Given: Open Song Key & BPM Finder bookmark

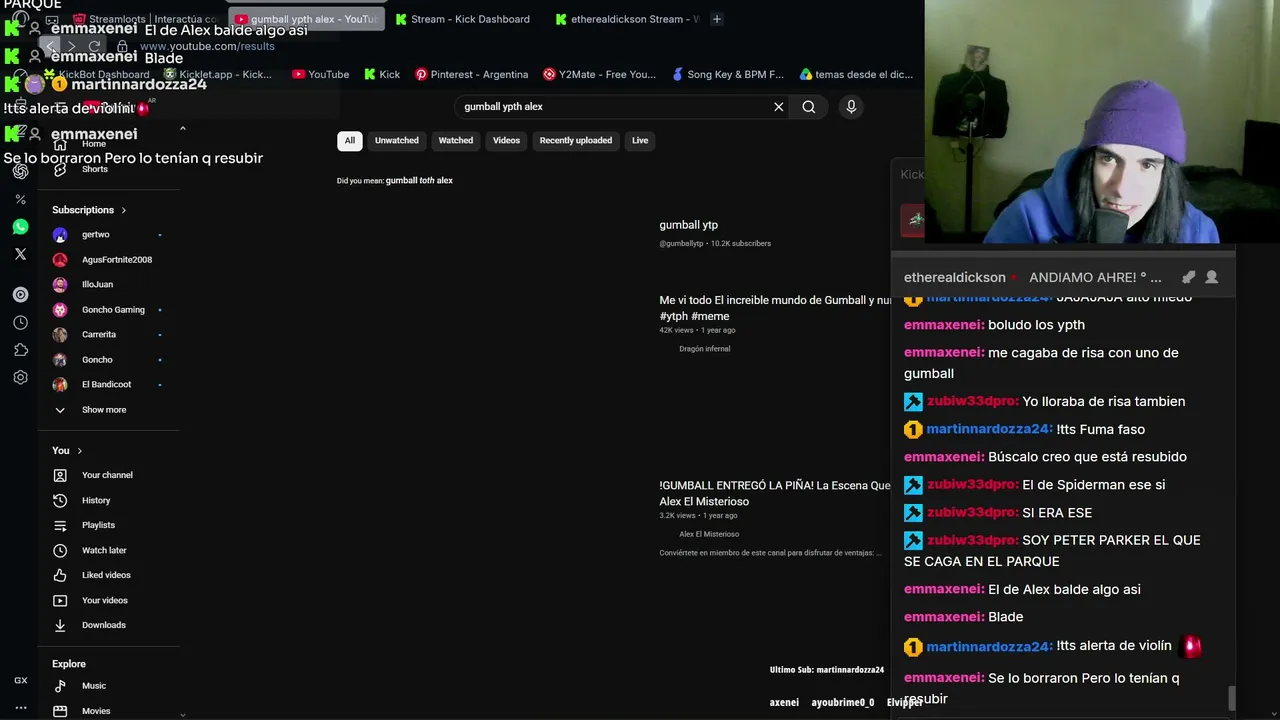Looking at the screenshot, I should tap(728, 74).
